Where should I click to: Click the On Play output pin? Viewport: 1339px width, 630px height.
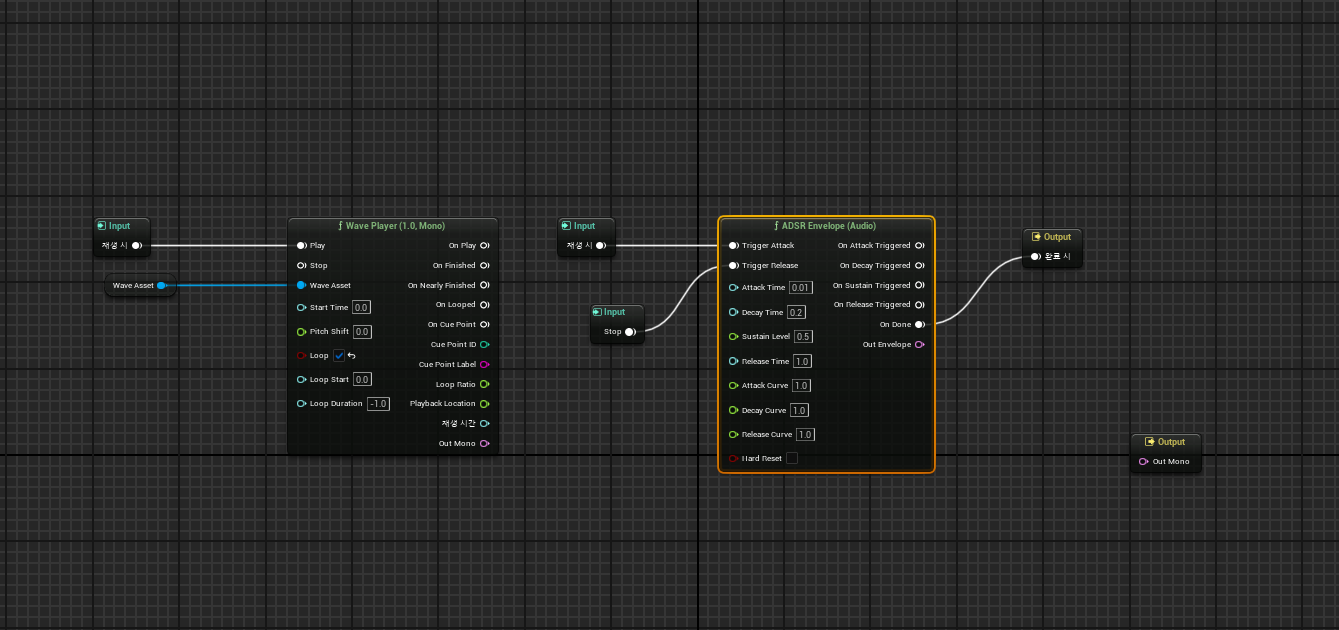(485, 245)
